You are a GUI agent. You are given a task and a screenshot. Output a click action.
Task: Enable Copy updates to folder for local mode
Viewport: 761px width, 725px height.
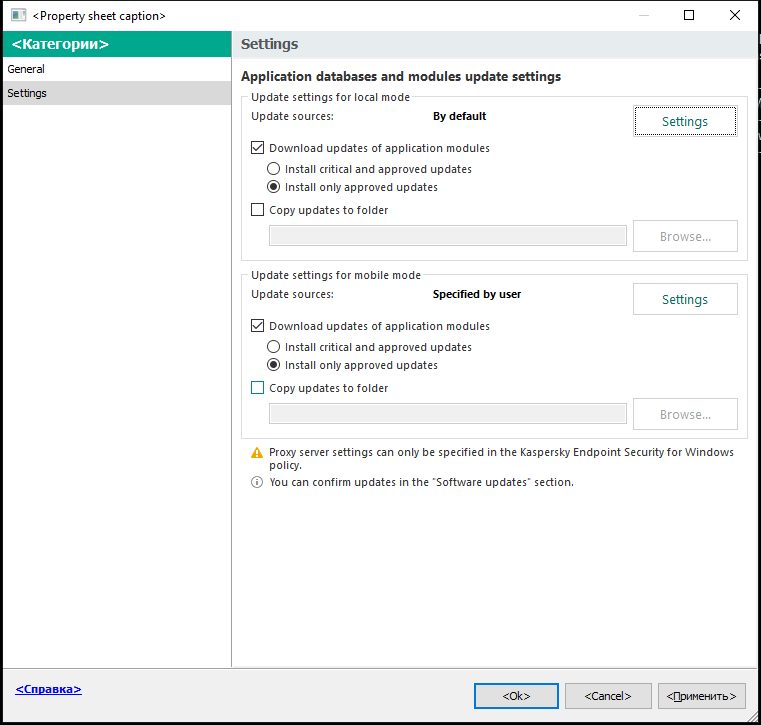(258, 210)
